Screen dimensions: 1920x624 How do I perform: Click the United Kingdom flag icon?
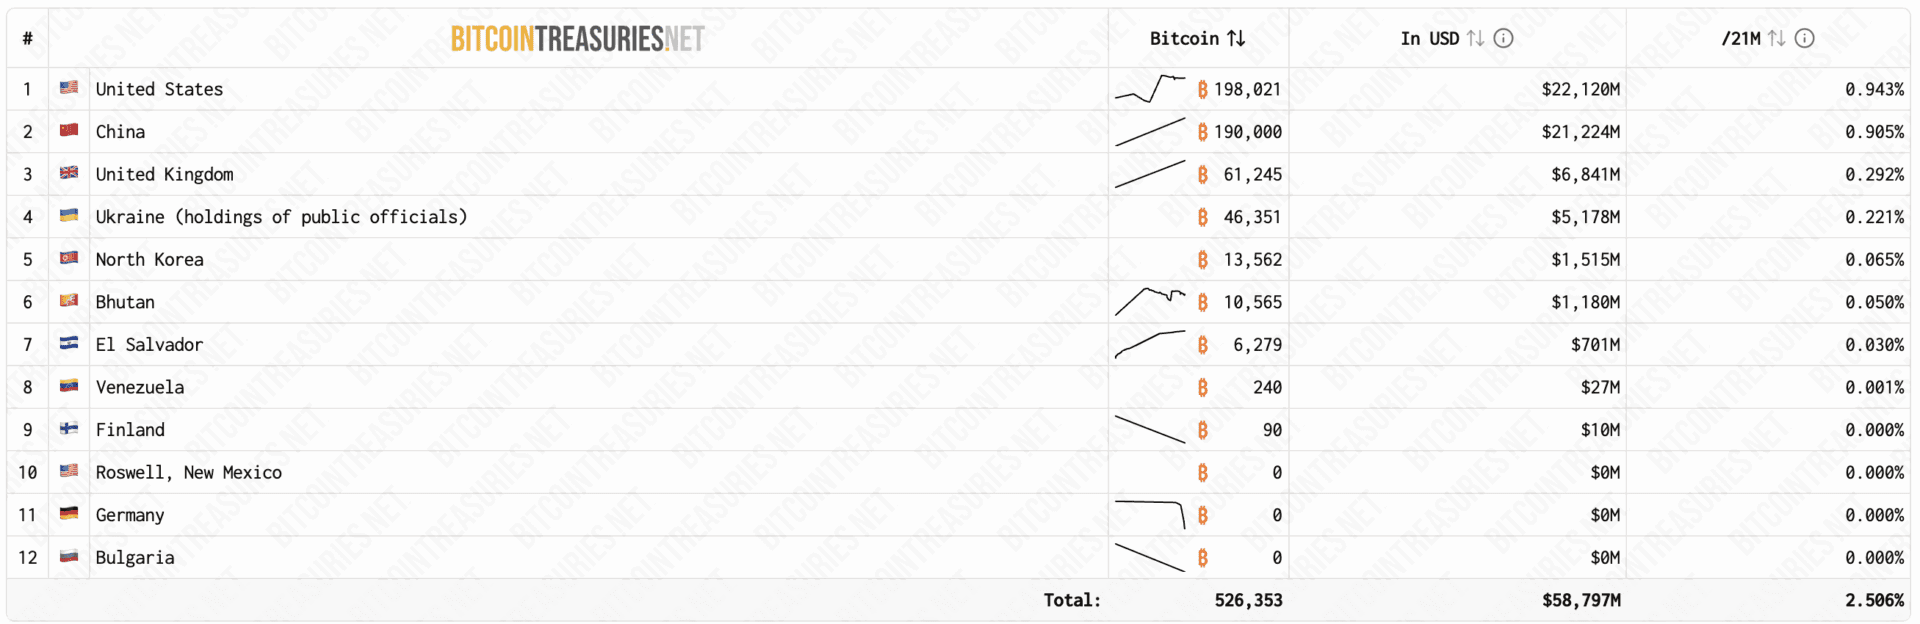pos(68,173)
